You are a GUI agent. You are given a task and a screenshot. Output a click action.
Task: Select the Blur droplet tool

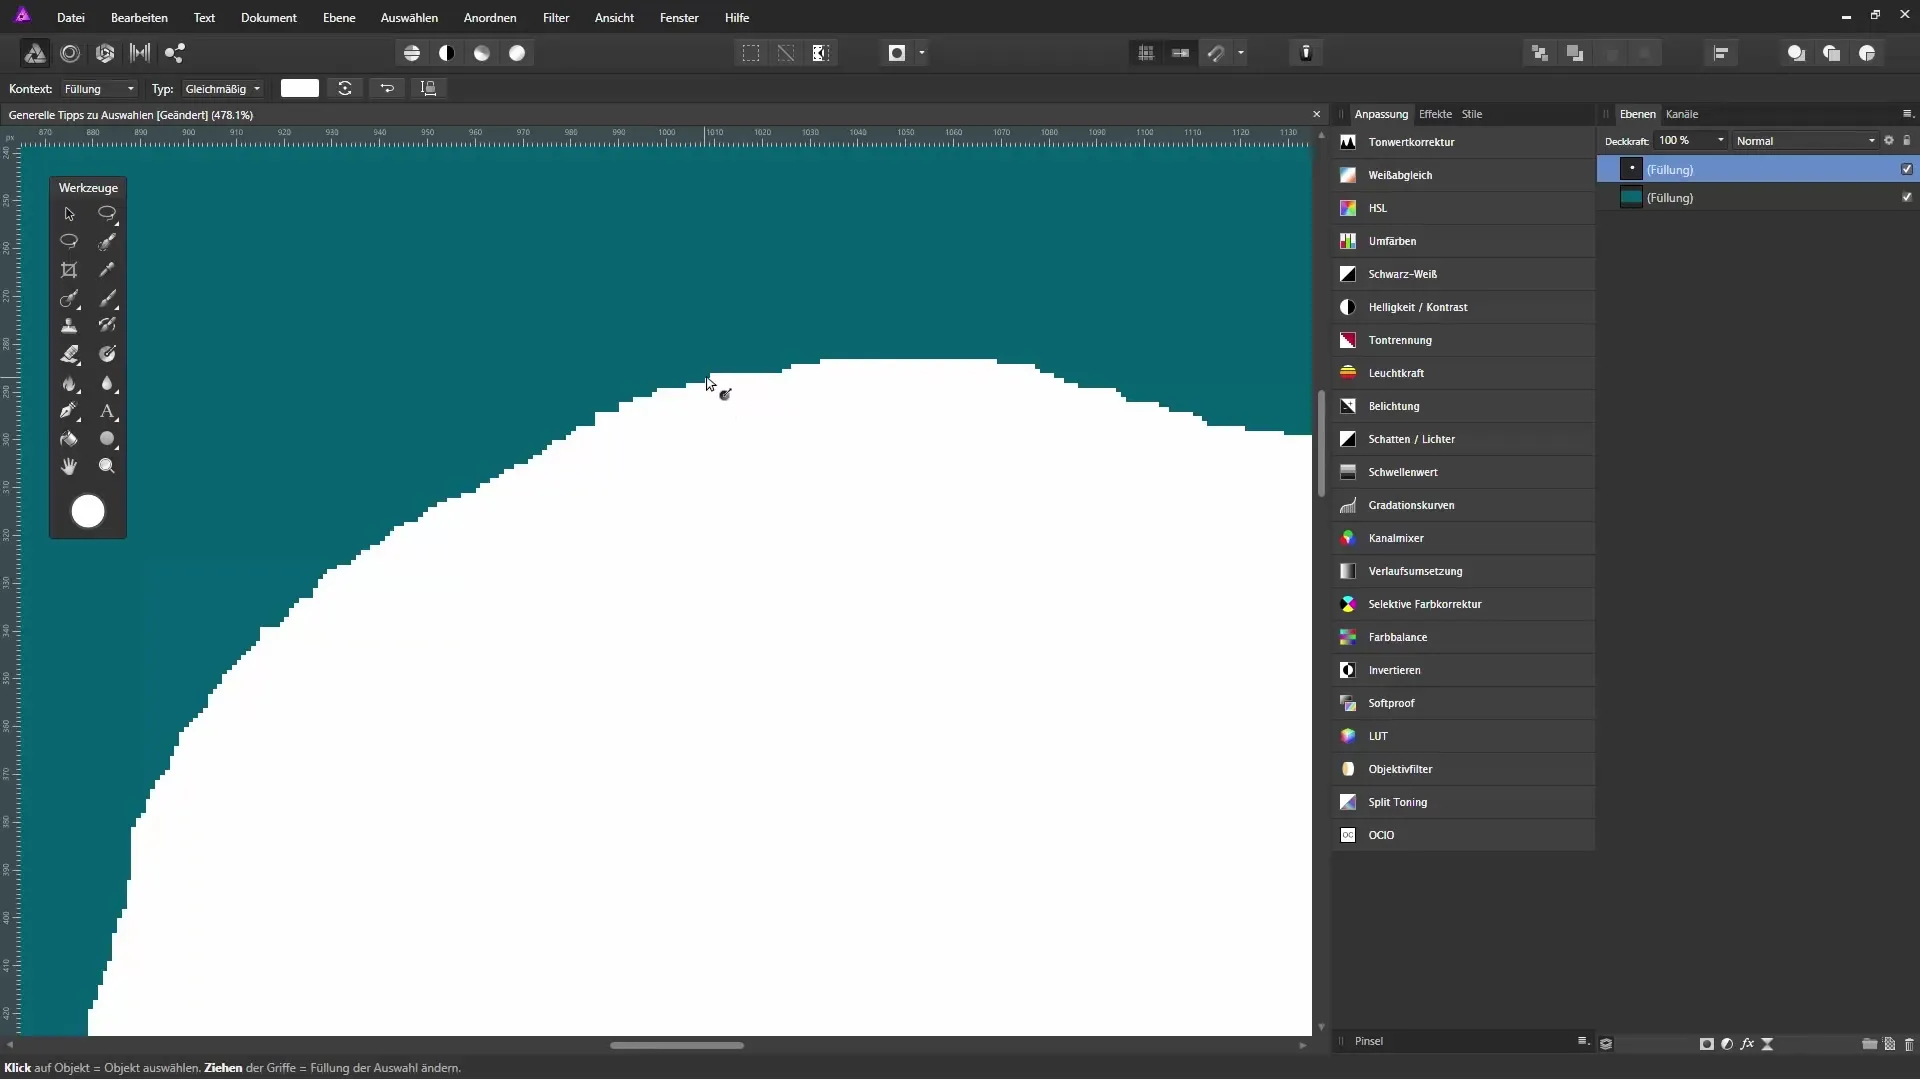107,383
